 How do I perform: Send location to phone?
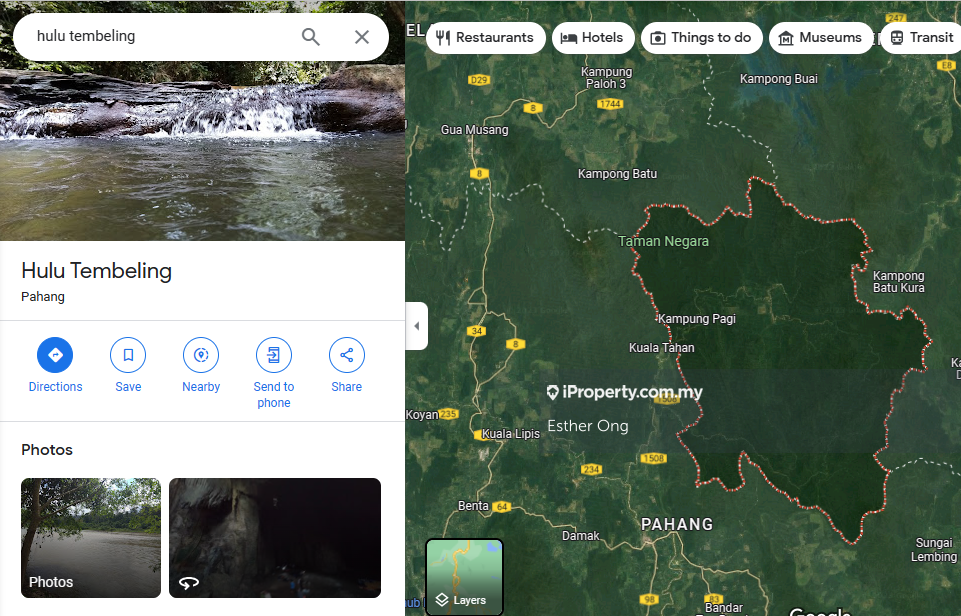[x=273, y=355]
